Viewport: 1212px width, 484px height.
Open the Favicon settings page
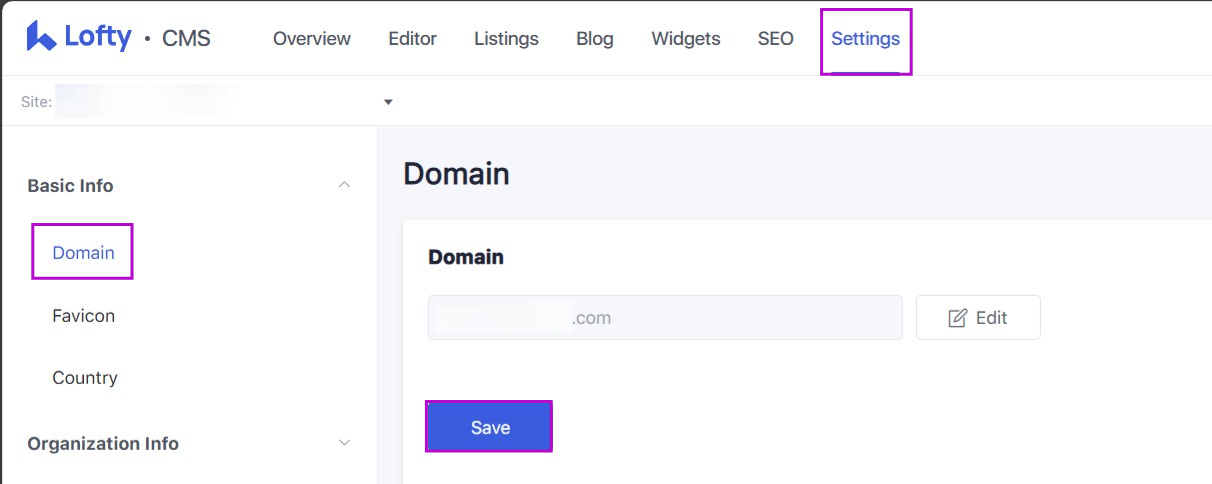point(83,316)
